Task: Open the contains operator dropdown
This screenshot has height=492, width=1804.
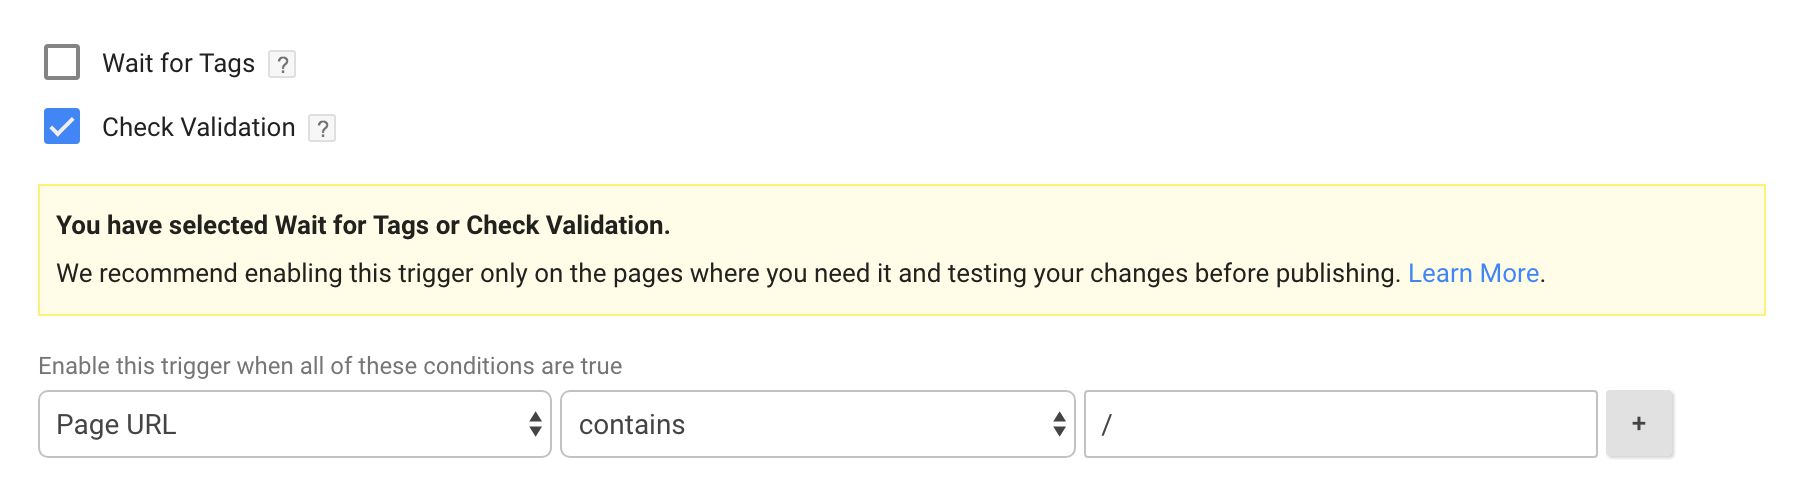Action: [818, 424]
